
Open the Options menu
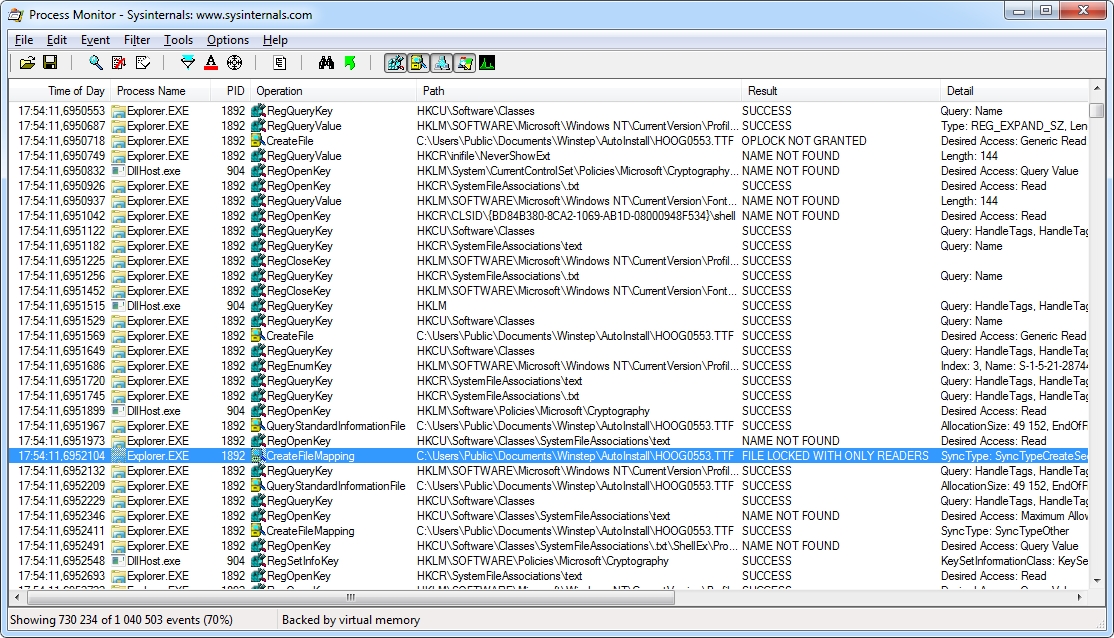(x=228, y=40)
